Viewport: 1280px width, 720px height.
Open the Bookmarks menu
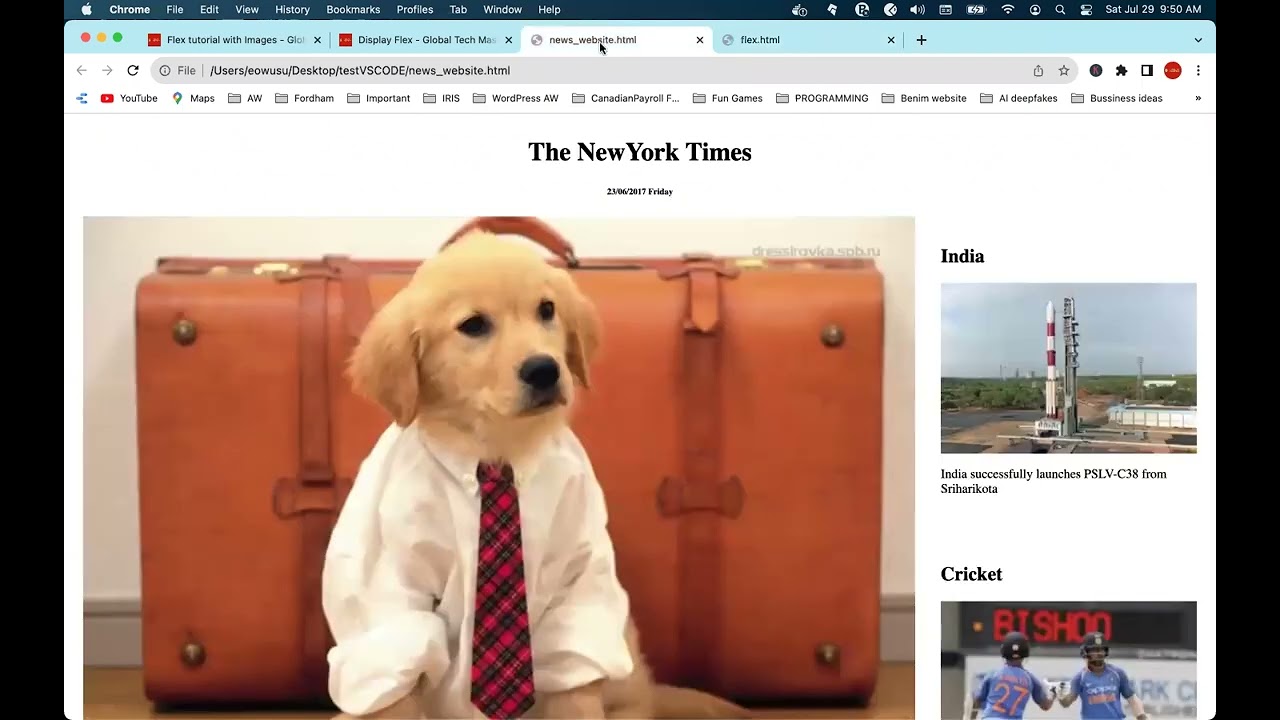(353, 10)
